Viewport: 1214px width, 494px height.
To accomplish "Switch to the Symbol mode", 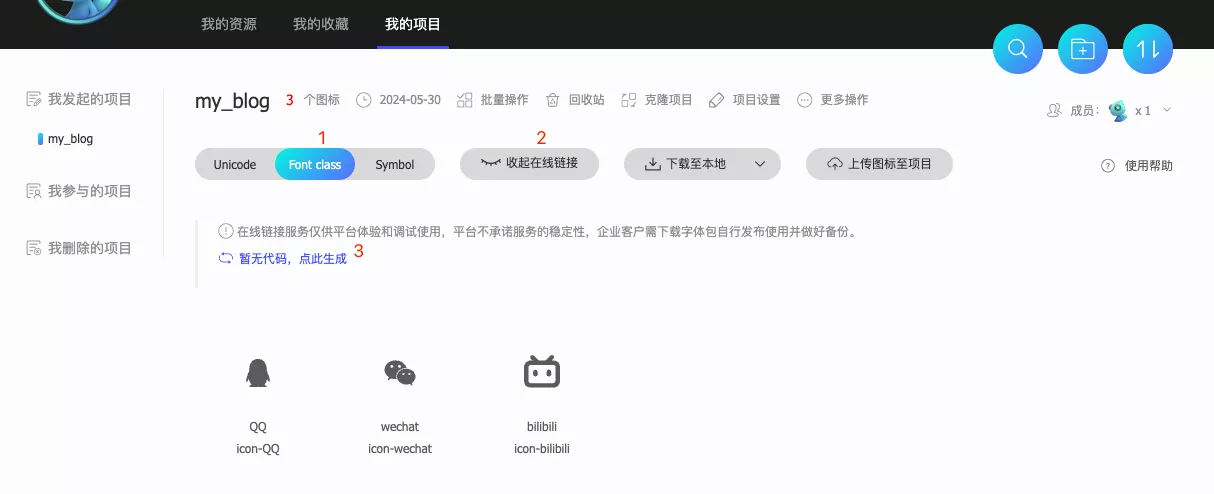I will tap(395, 164).
